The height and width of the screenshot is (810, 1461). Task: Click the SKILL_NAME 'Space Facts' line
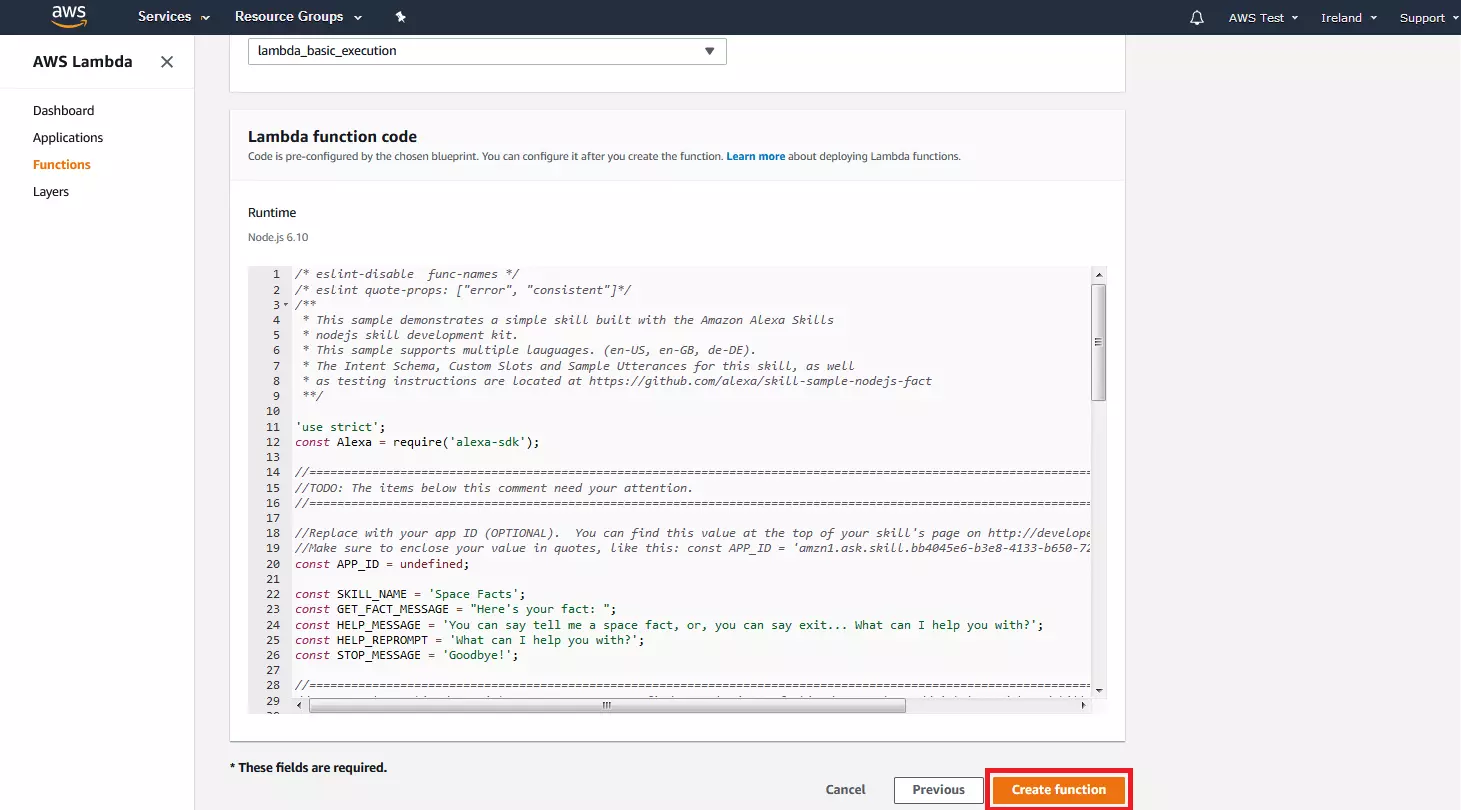click(x=410, y=594)
